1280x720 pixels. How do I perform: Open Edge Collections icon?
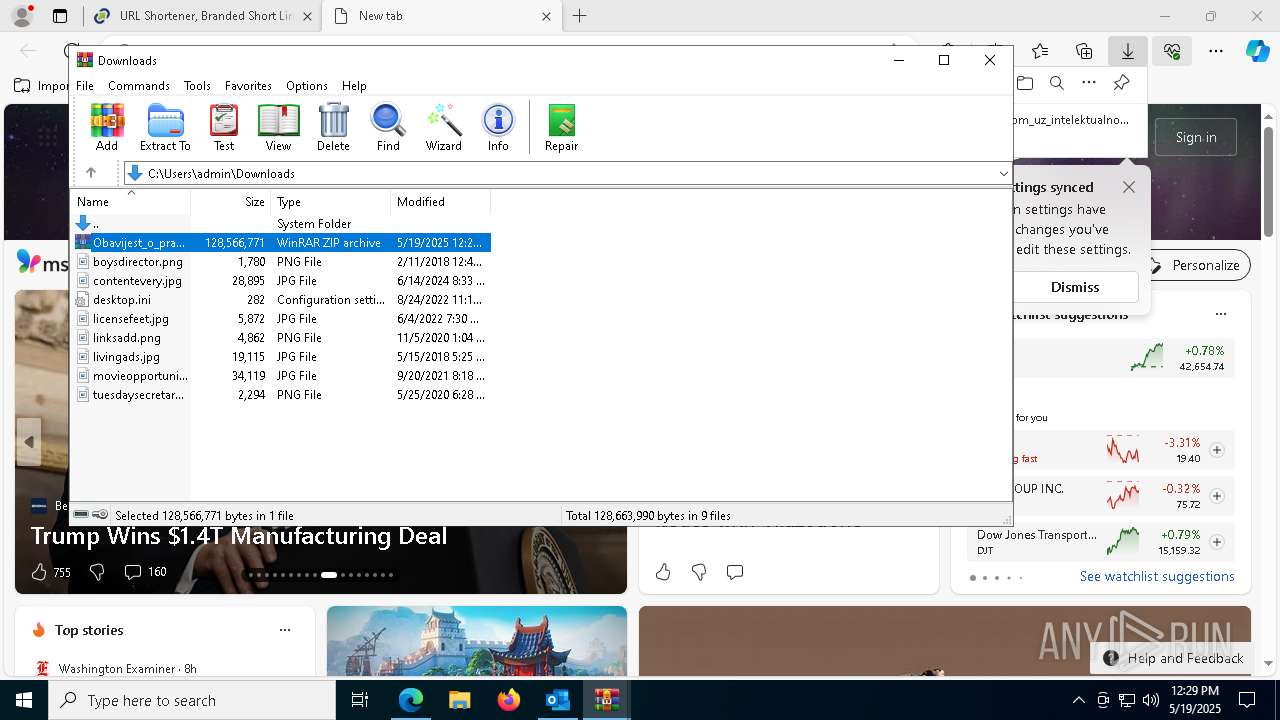1084,51
